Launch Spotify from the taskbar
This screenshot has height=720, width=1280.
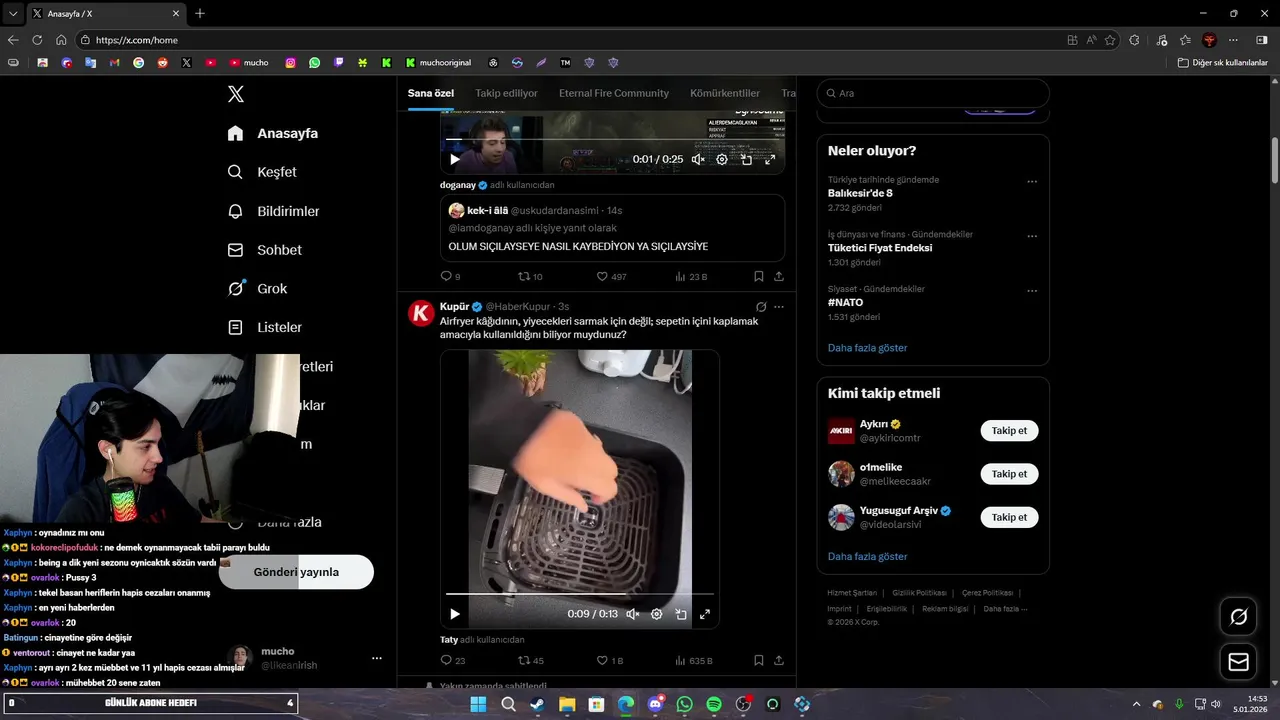[714, 704]
